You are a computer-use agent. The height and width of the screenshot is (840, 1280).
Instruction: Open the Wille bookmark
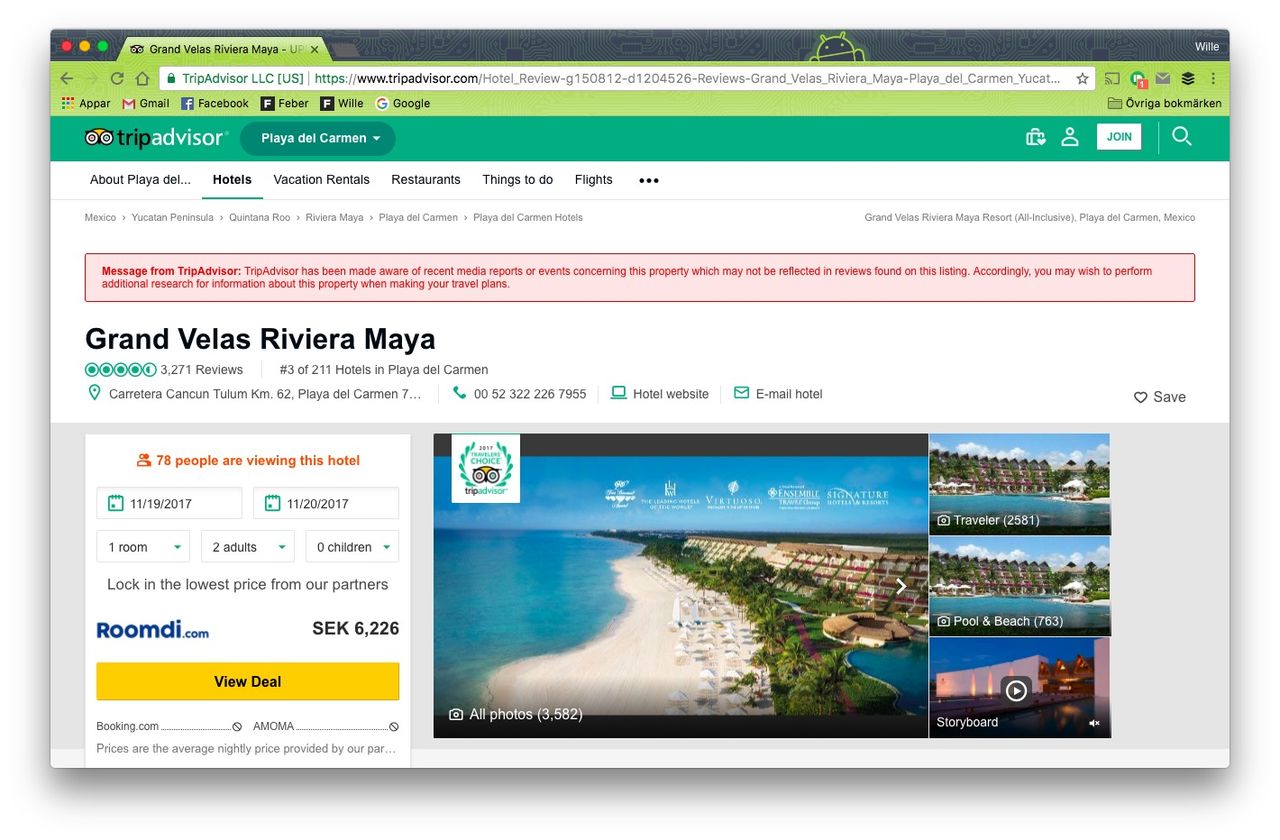coord(342,103)
